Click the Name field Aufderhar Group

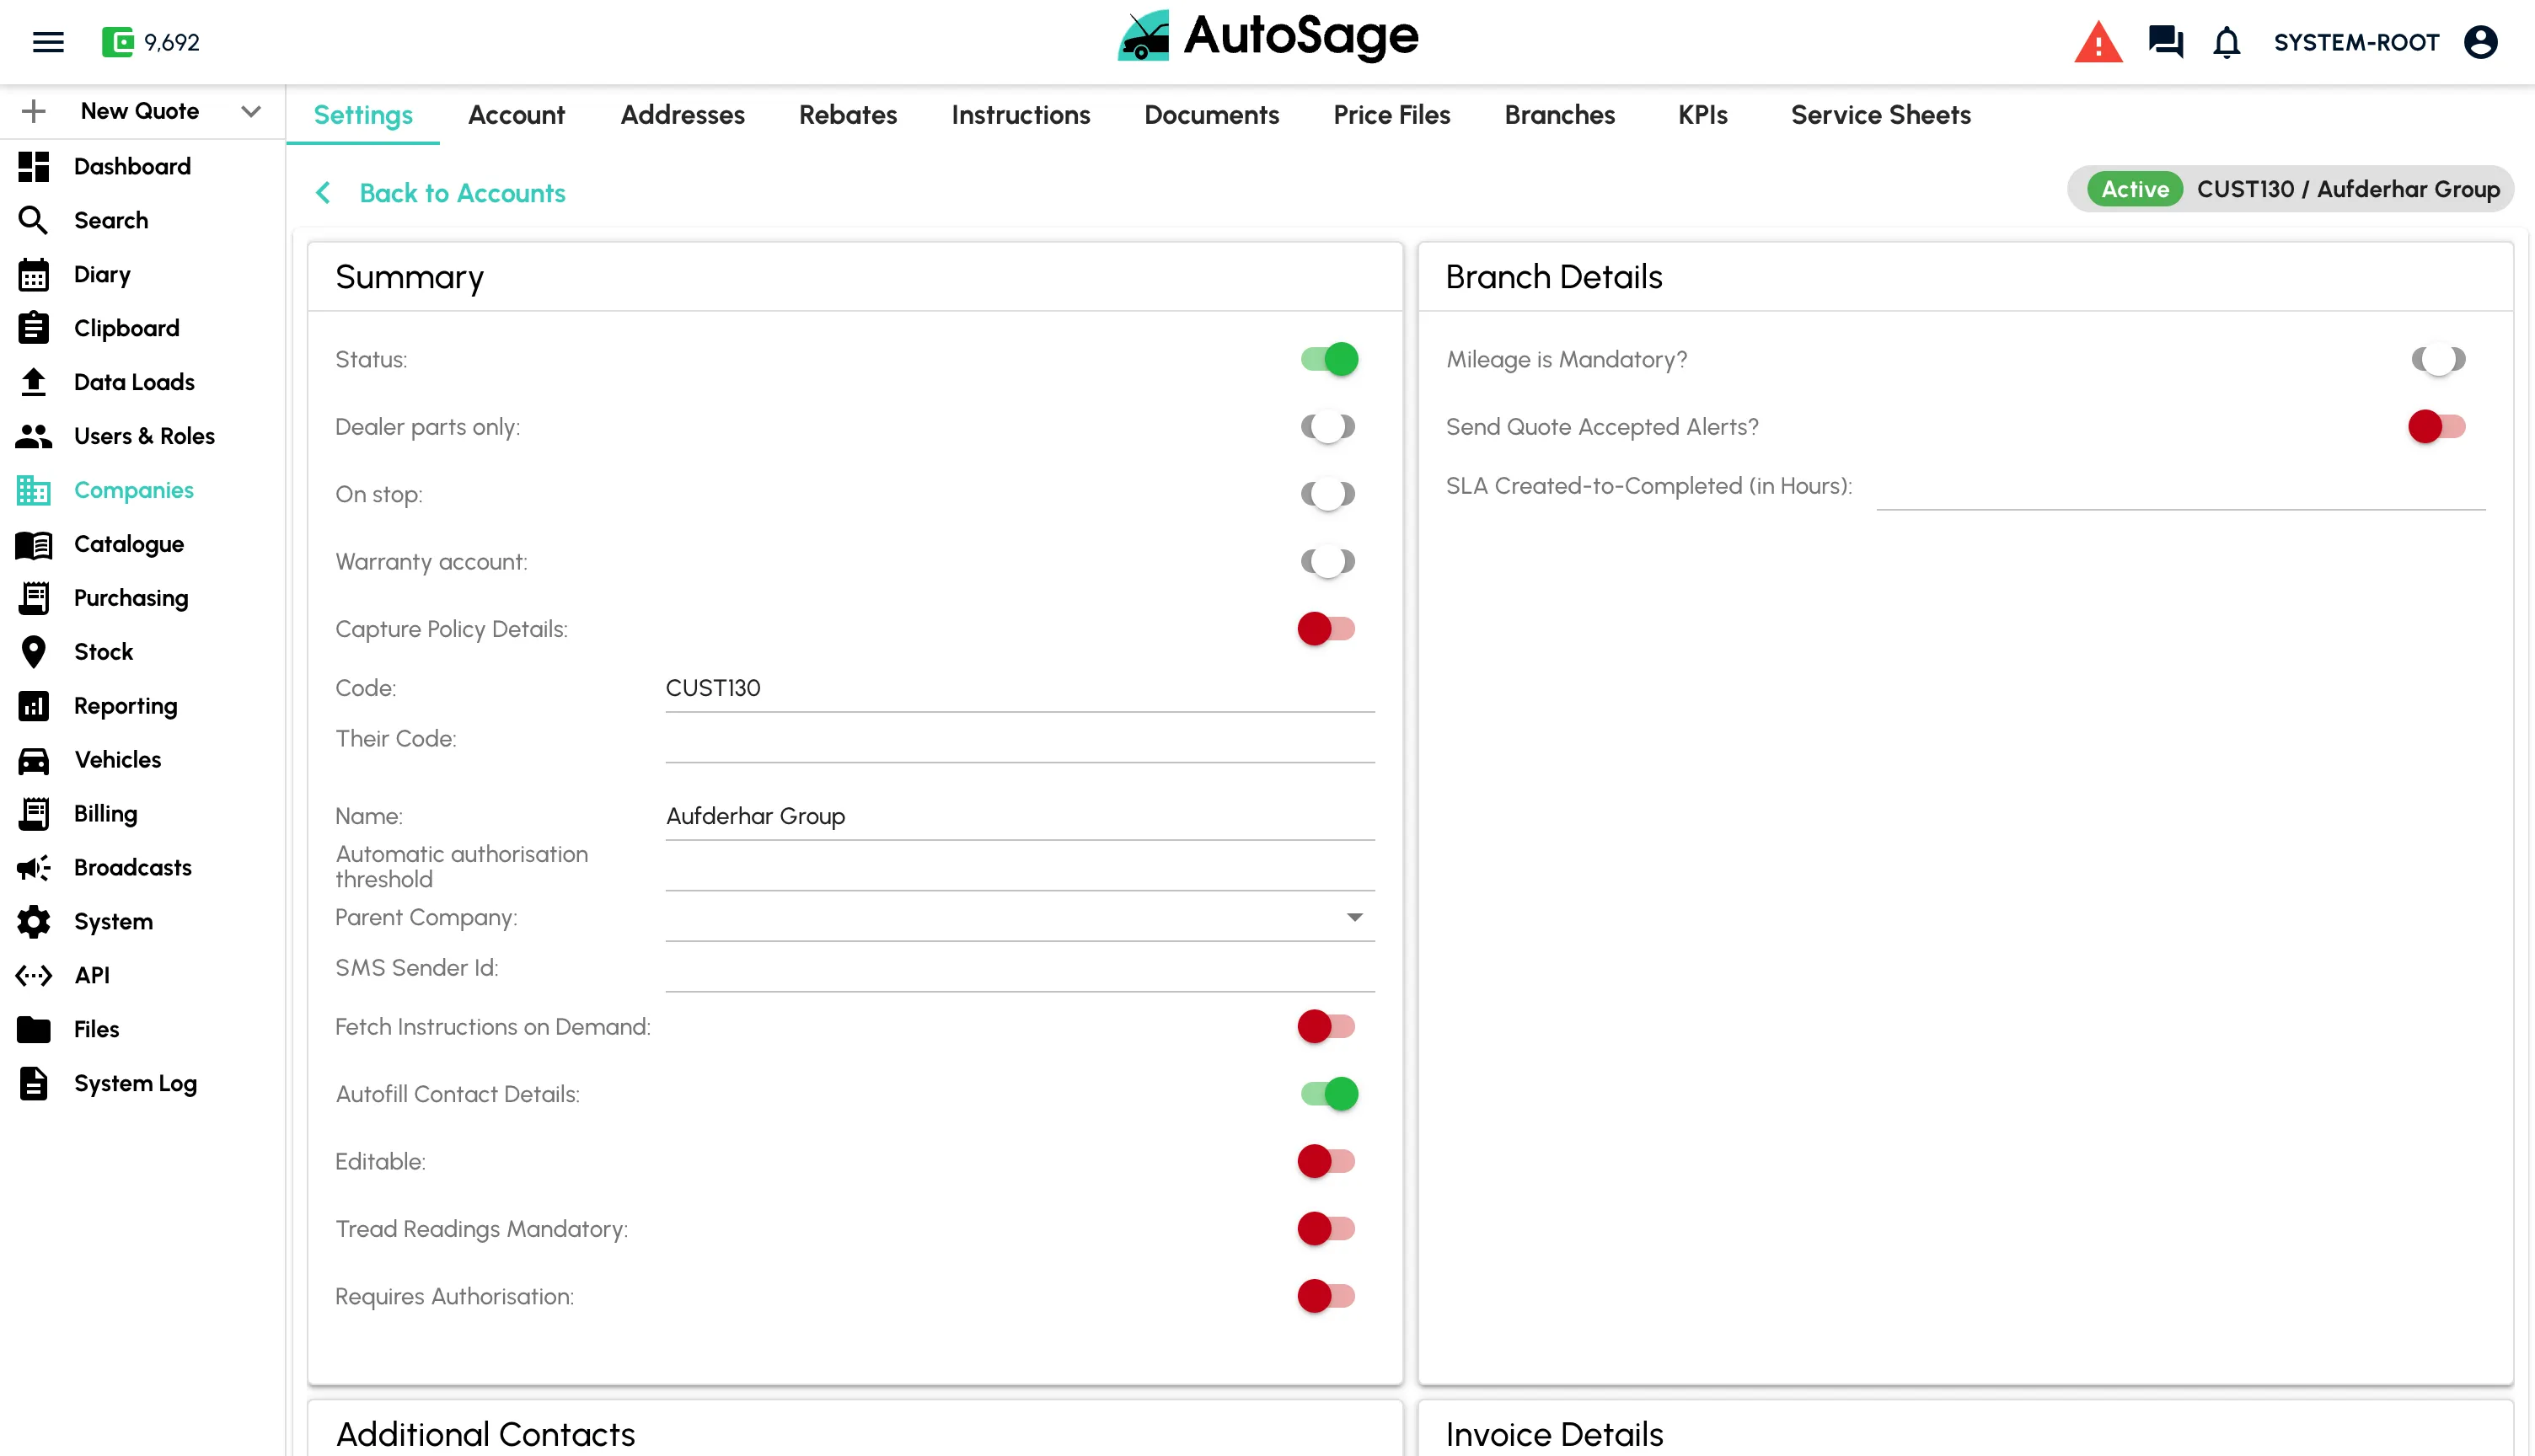point(1020,817)
